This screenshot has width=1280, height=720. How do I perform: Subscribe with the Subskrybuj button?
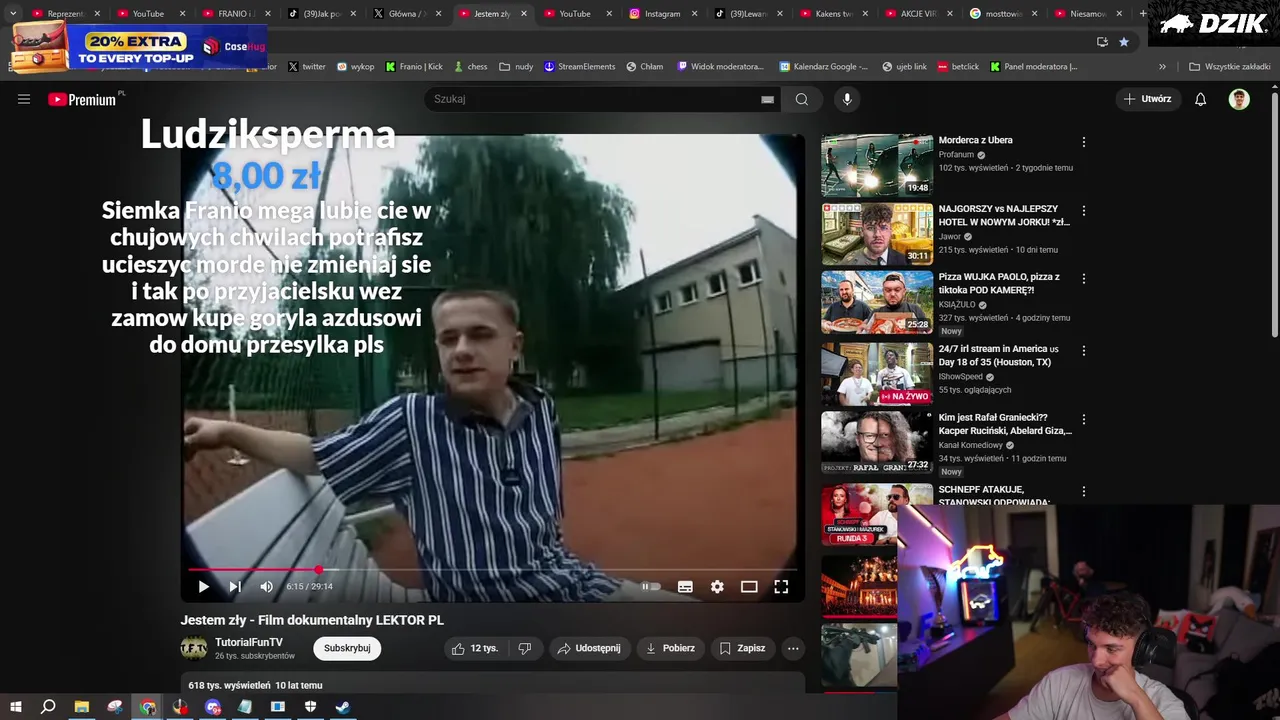(347, 648)
